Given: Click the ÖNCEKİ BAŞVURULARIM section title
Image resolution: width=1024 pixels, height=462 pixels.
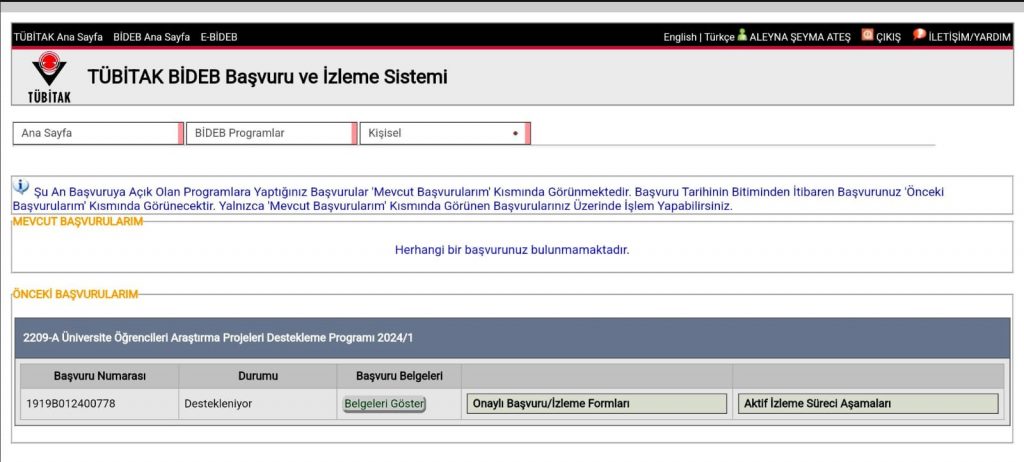Looking at the screenshot, I should click(75, 295).
